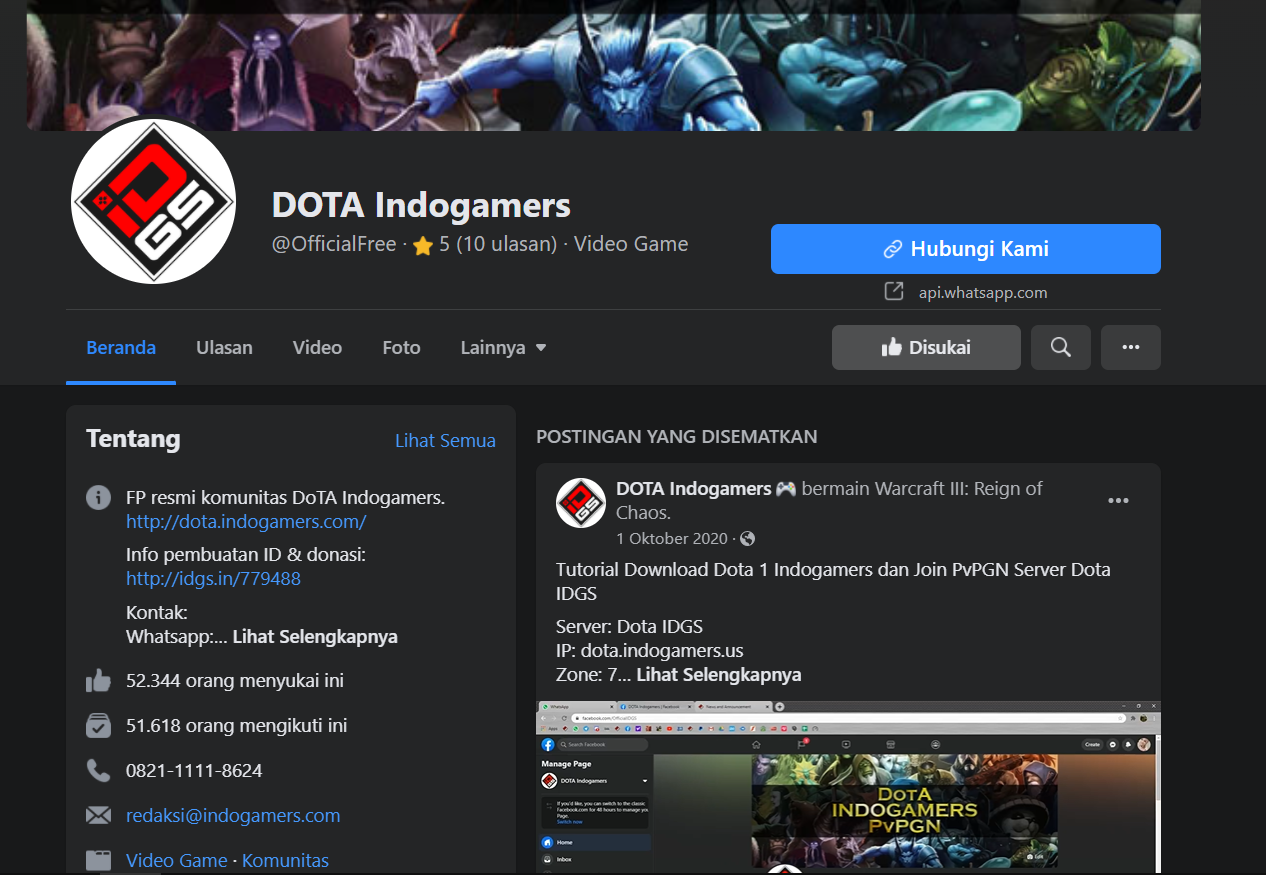The width and height of the screenshot is (1266, 875).
Task: Open the pinned post three-dots menu
Action: click(1118, 500)
